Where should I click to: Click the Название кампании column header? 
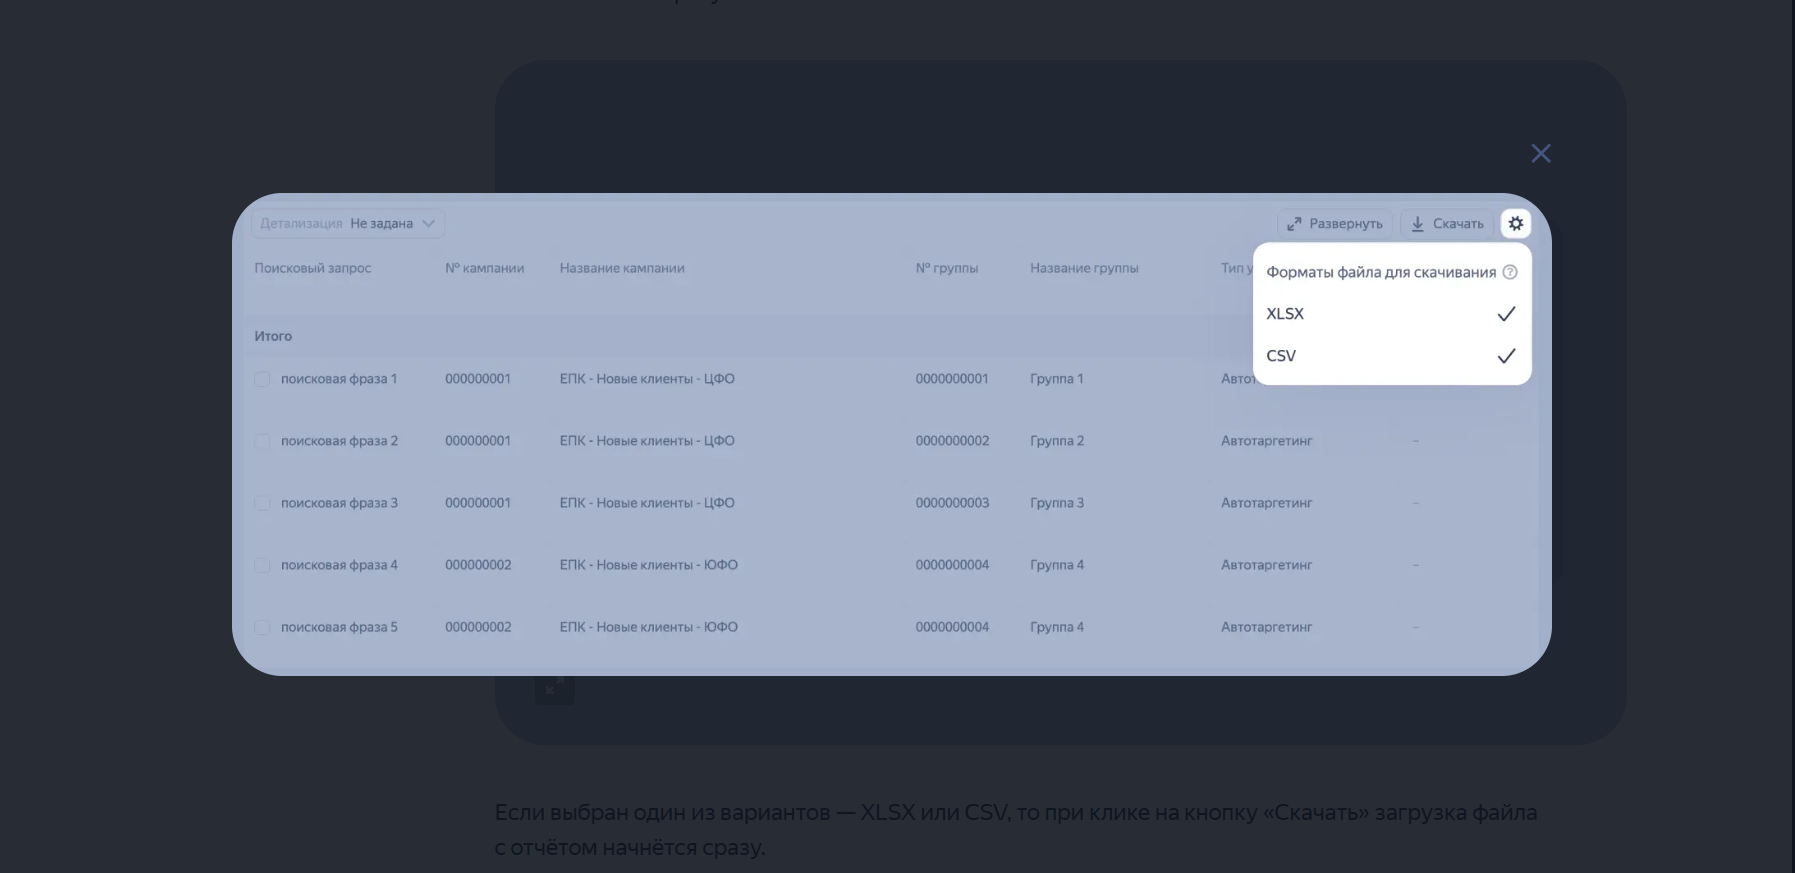(622, 268)
